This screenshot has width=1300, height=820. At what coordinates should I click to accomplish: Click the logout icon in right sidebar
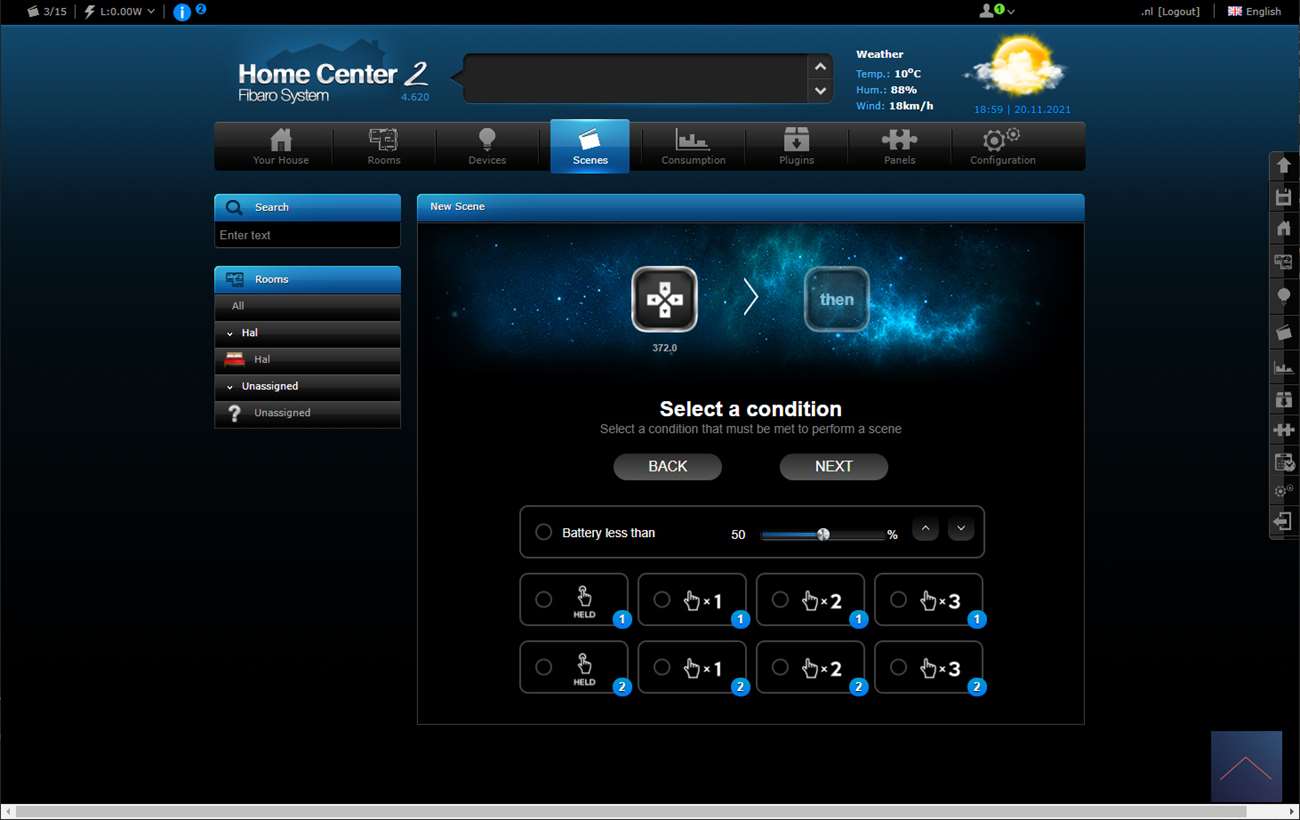point(1284,521)
